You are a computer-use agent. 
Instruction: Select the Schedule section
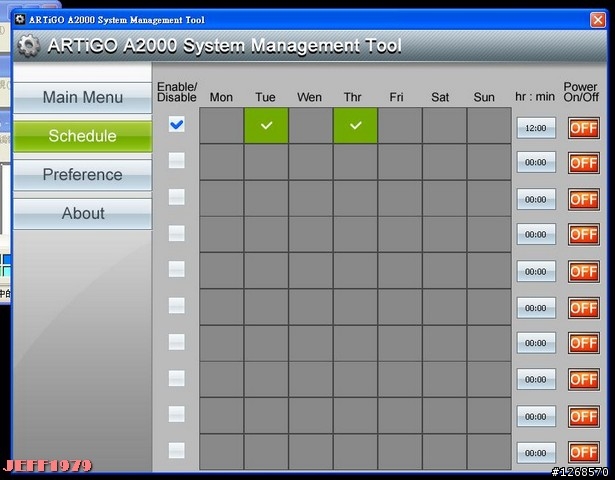point(82,136)
